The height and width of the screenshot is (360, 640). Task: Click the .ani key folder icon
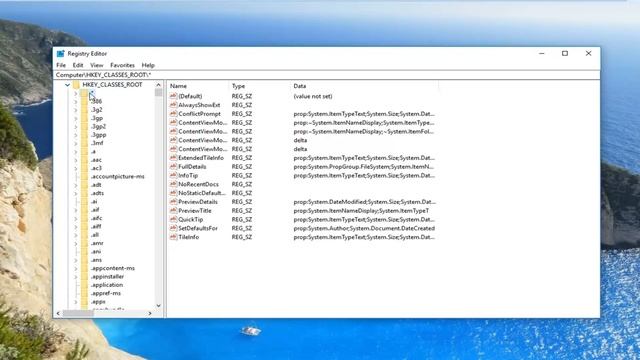point(84,251)
